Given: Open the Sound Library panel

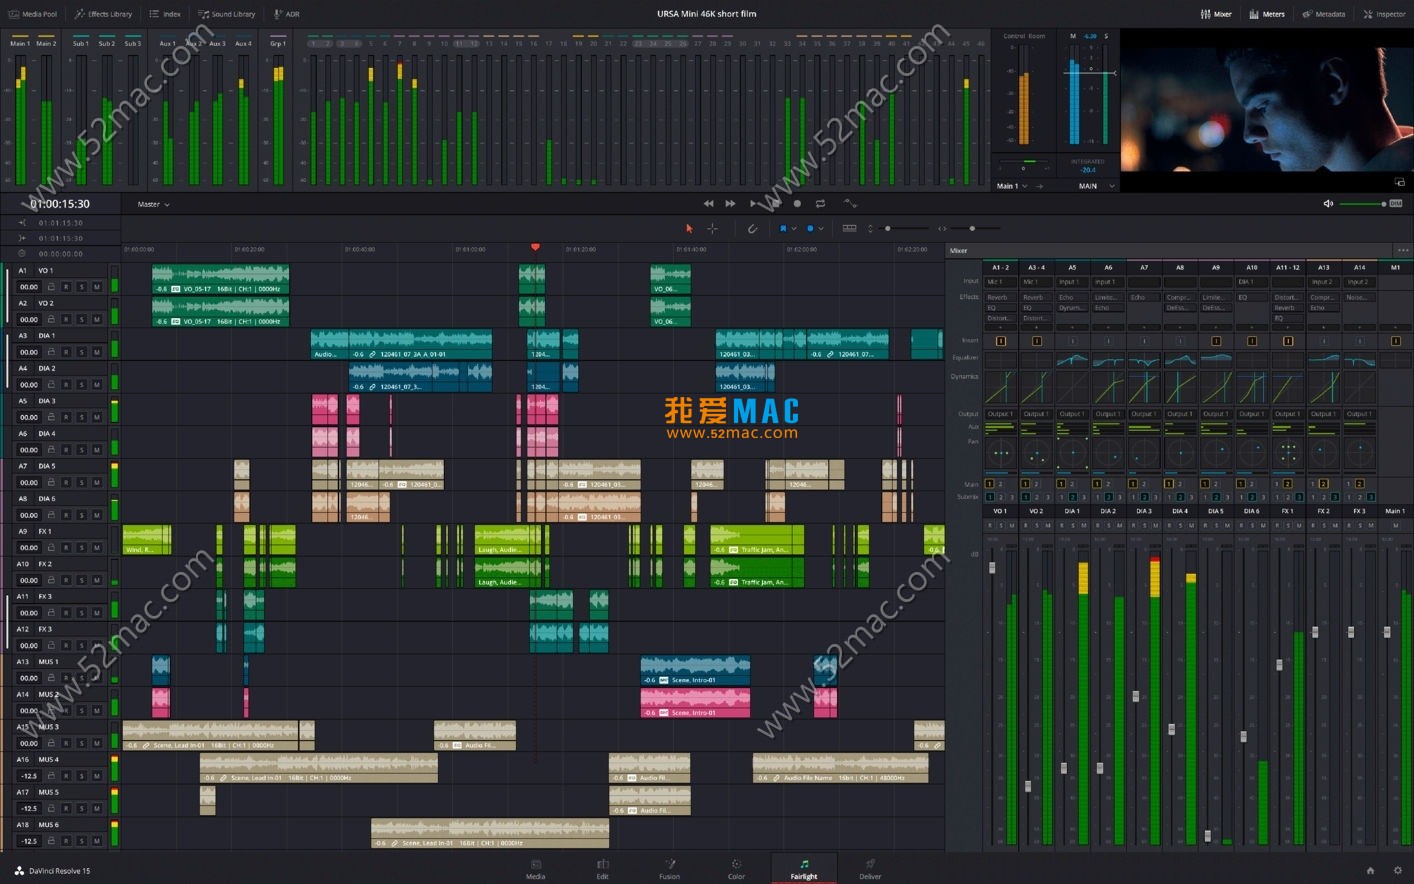Looking at the screenshot, I should [x=226, y=14].
